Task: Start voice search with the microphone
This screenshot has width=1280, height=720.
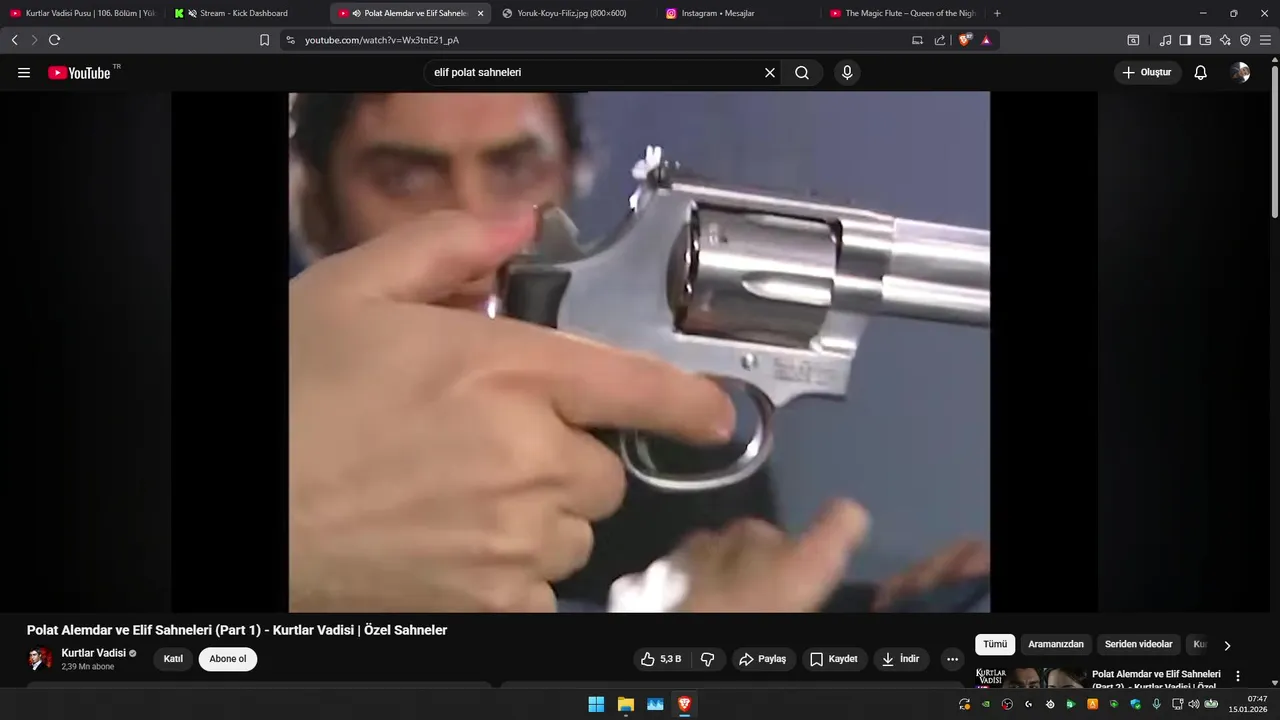Action: click(847, 72)
